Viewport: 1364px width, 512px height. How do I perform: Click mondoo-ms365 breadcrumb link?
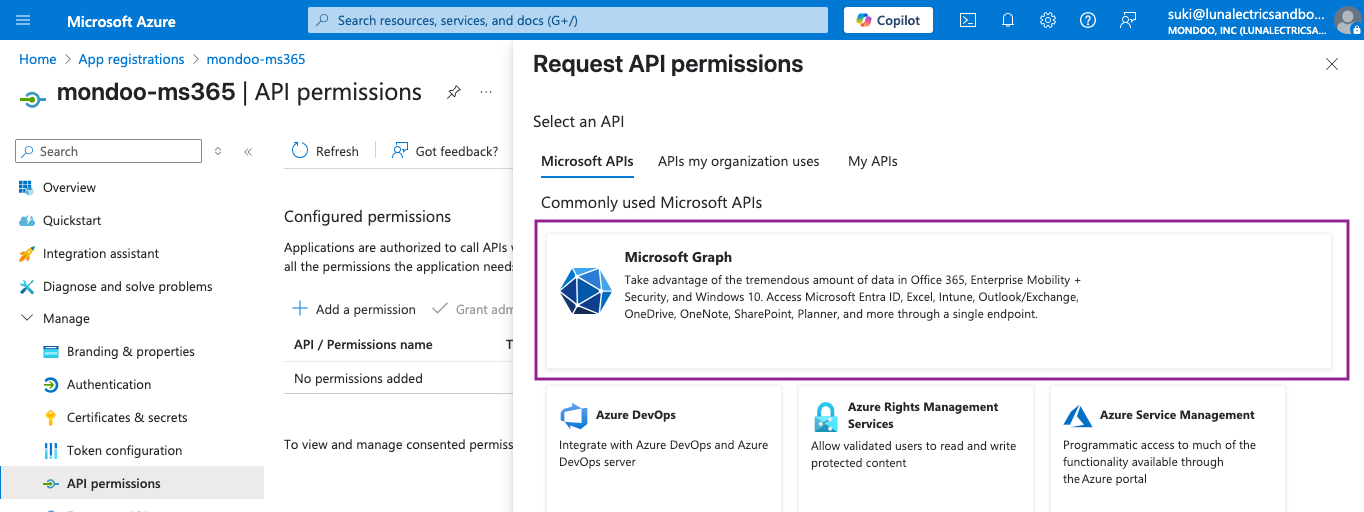coord(256,59)
